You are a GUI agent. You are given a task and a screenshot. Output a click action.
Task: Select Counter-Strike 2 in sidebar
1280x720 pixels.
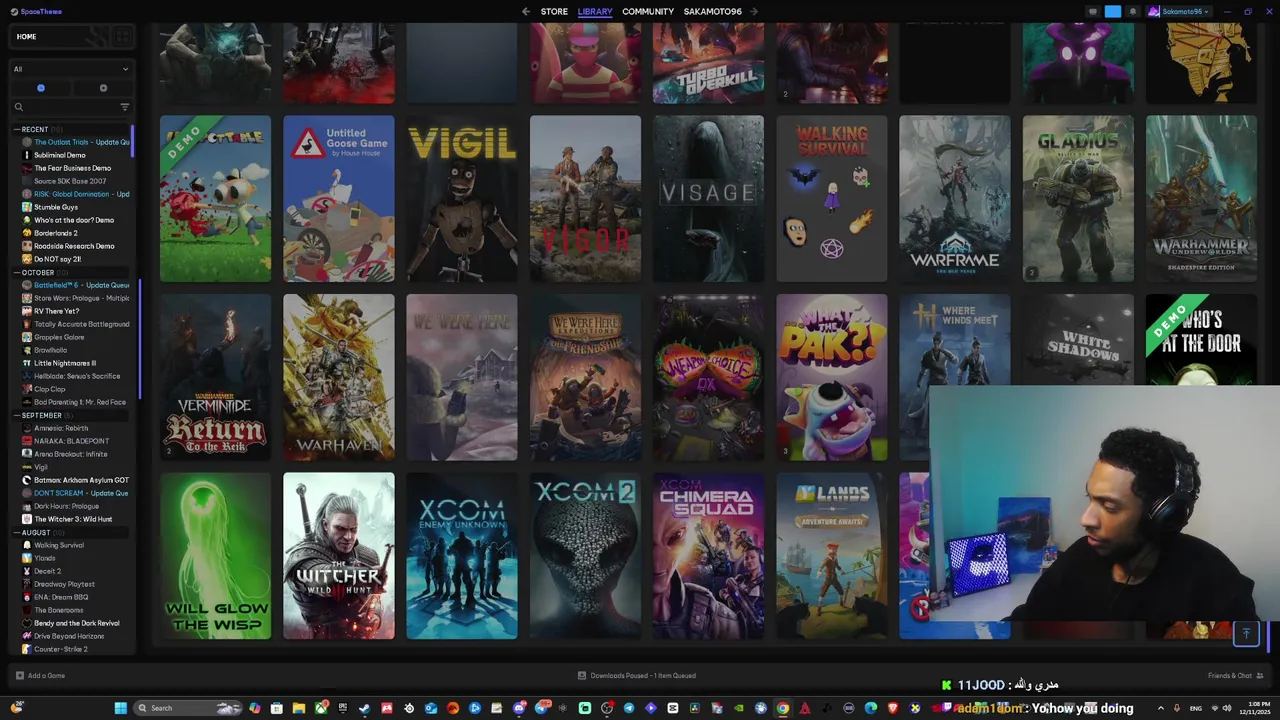[75, 649]
